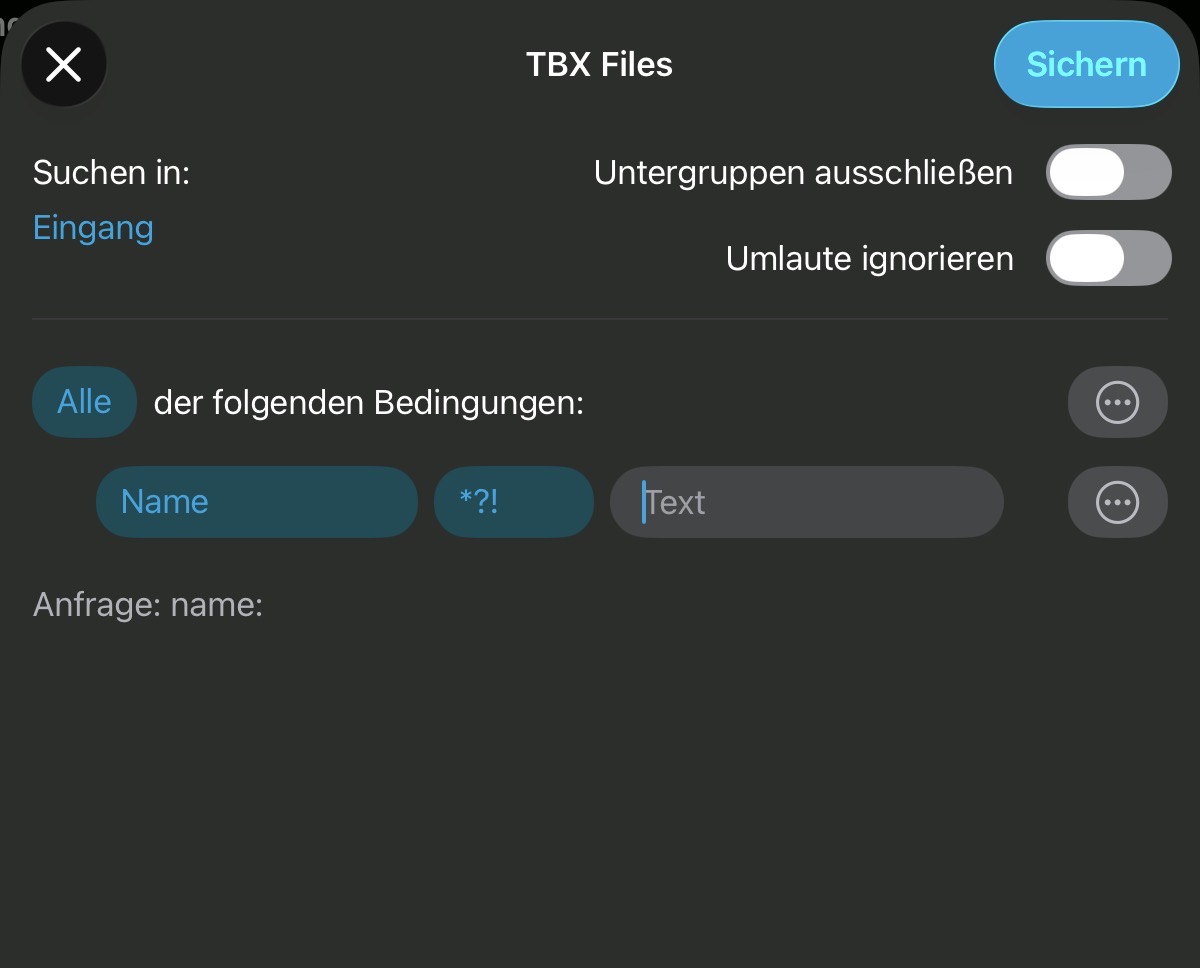The image size is (1200, 968).
Task: Click the der folgenden Bedingungen: label
Action: click(x=368, y=403)
